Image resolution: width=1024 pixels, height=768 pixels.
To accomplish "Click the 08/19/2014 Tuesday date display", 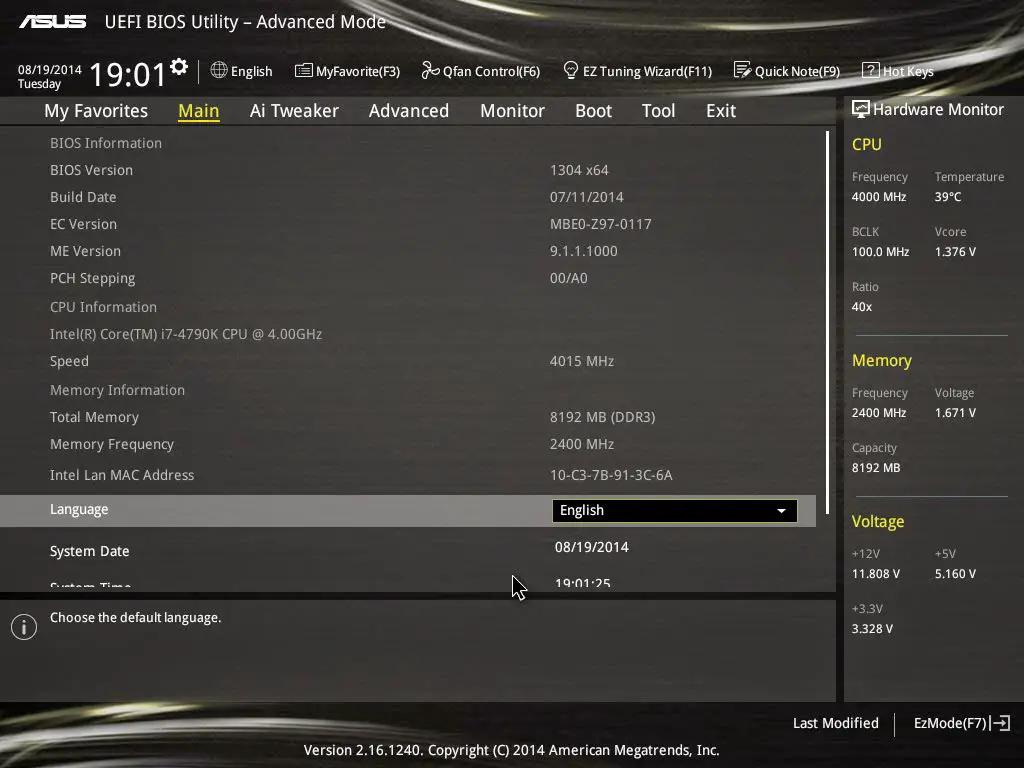I will pos(50,77).
